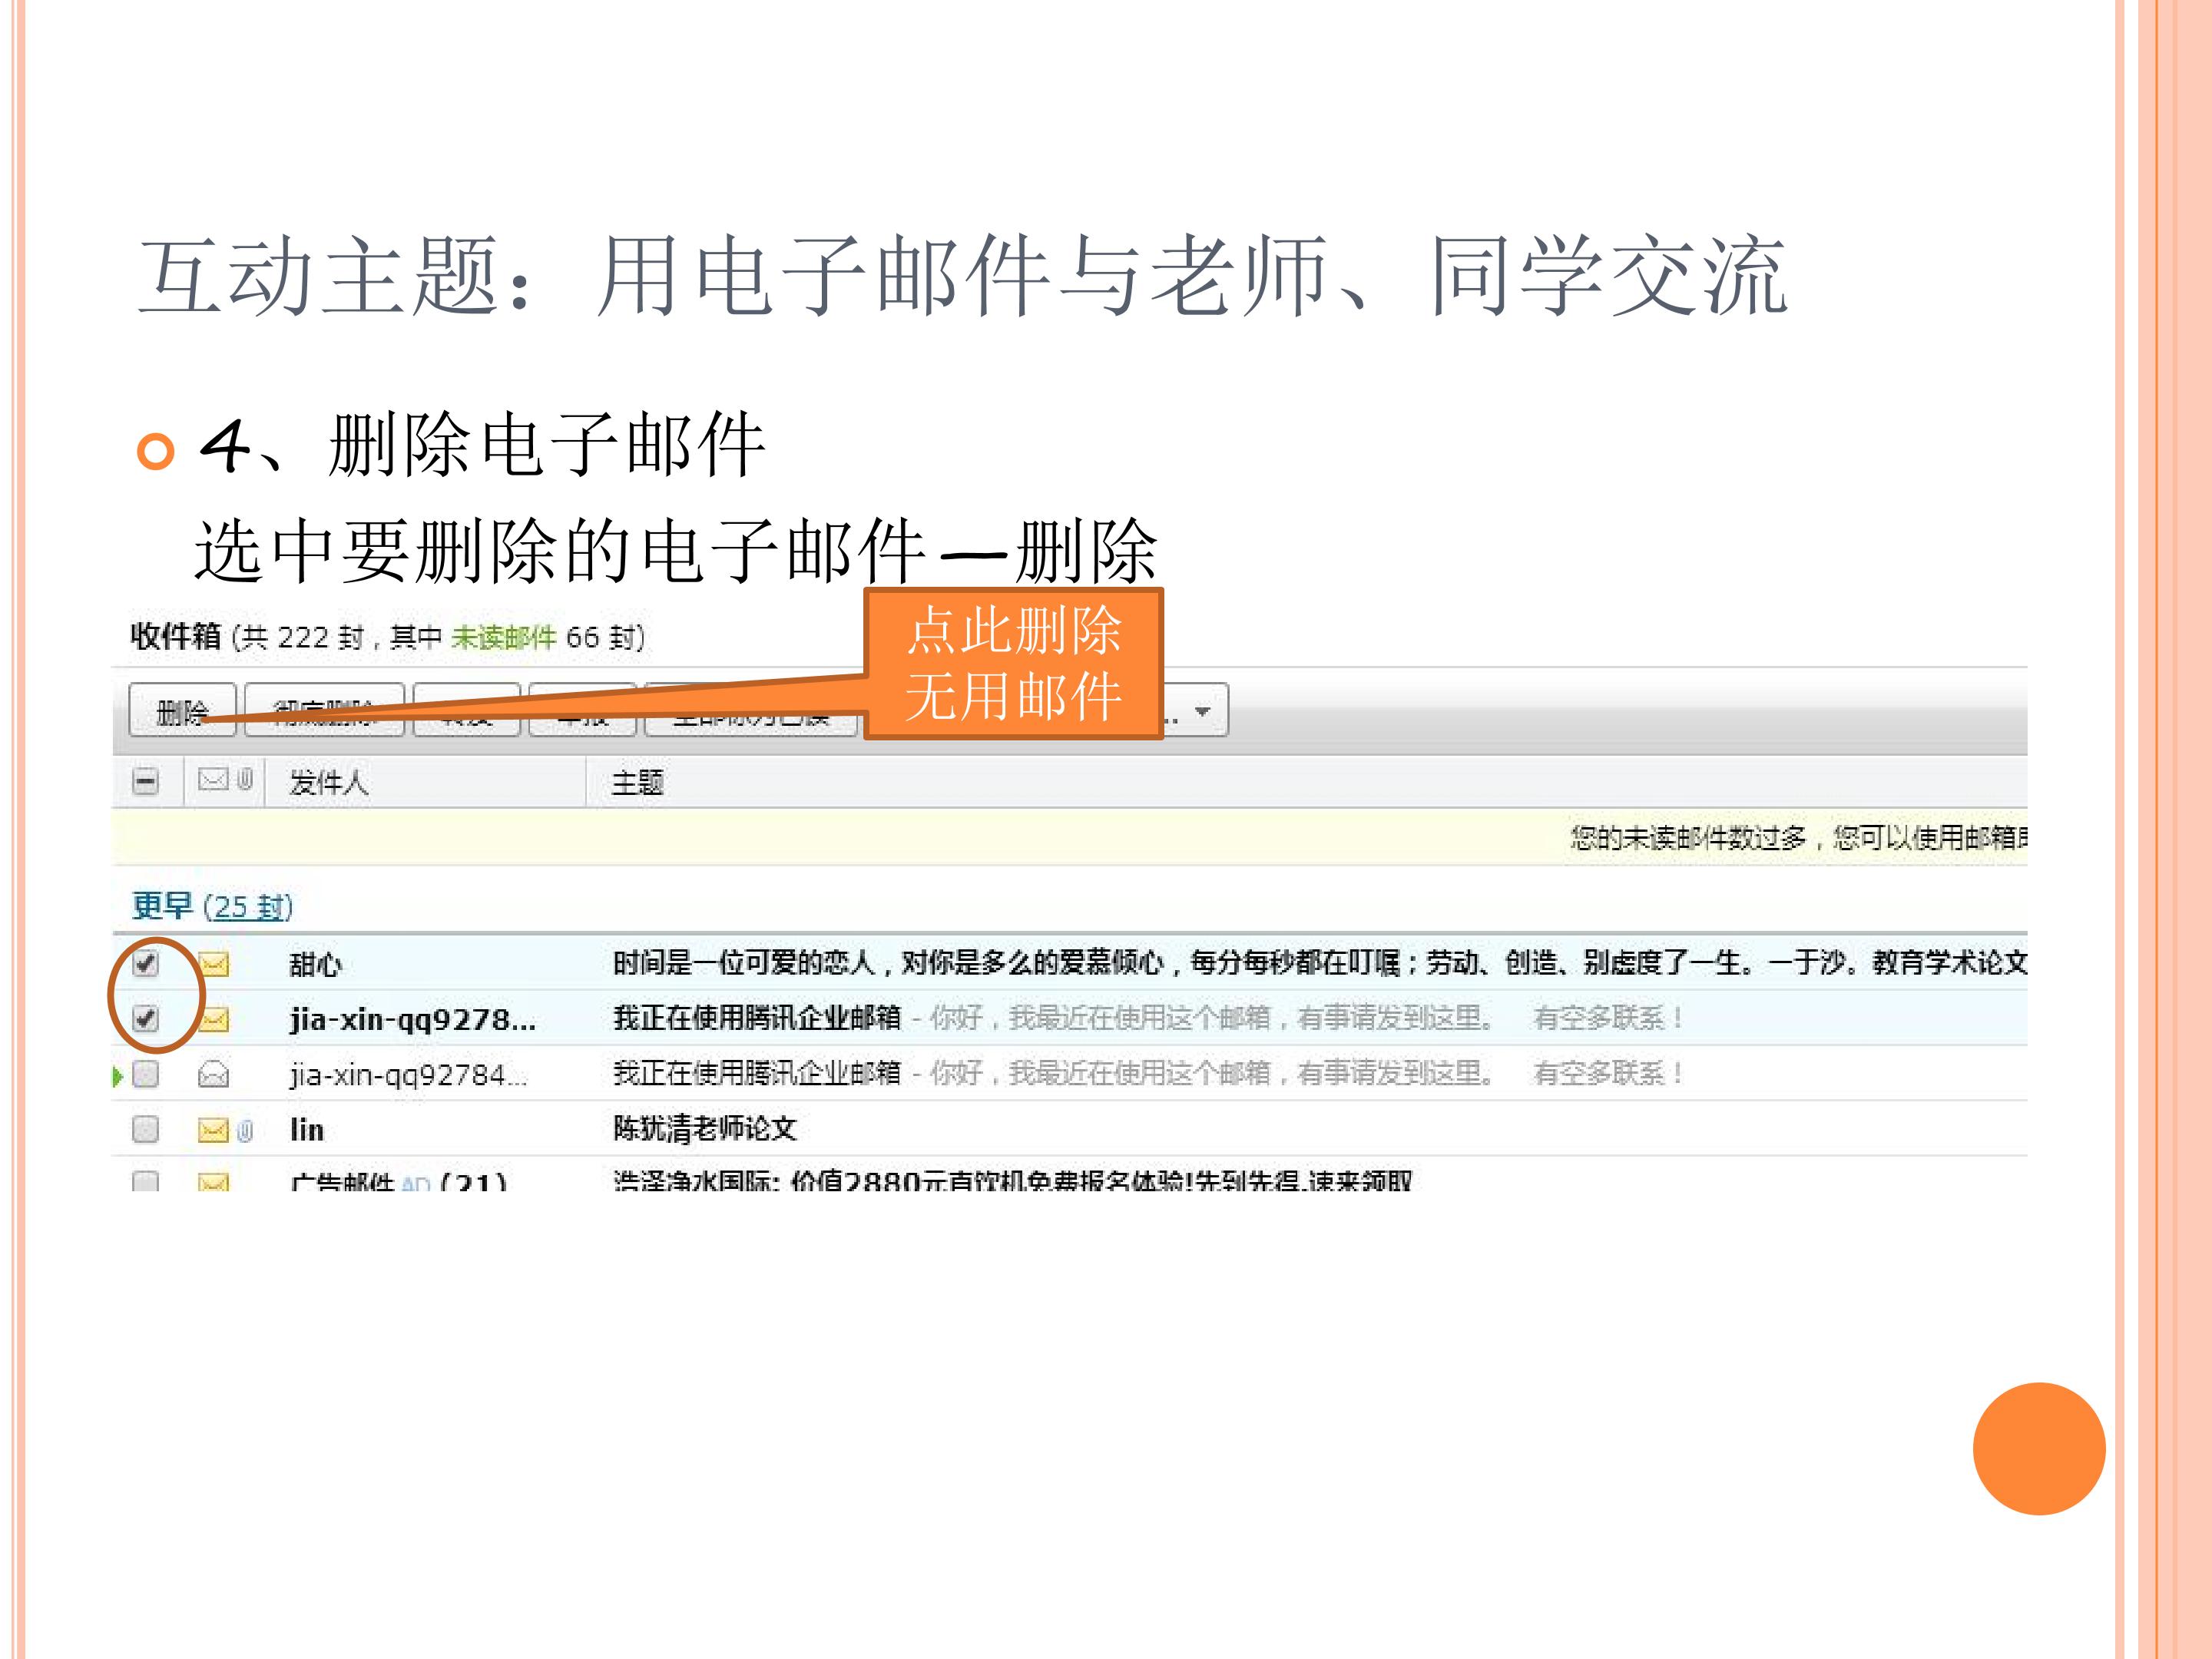Uncheck the checkbox for the bold jia-xin-qq9278... email

pyautogui.click(x=146, y=1018)
